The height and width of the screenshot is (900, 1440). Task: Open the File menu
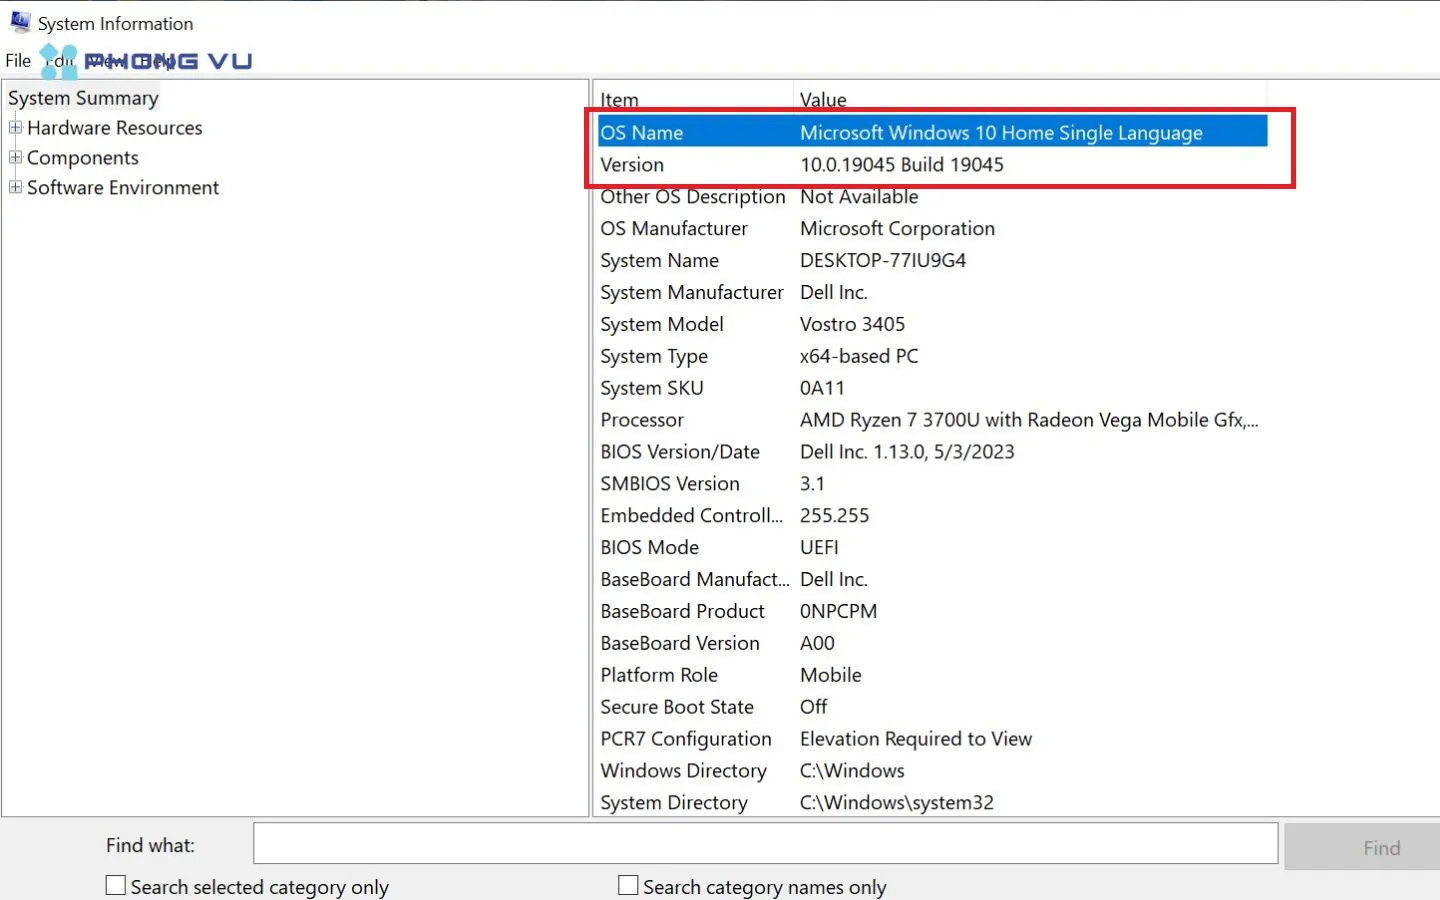pos(18,61)
